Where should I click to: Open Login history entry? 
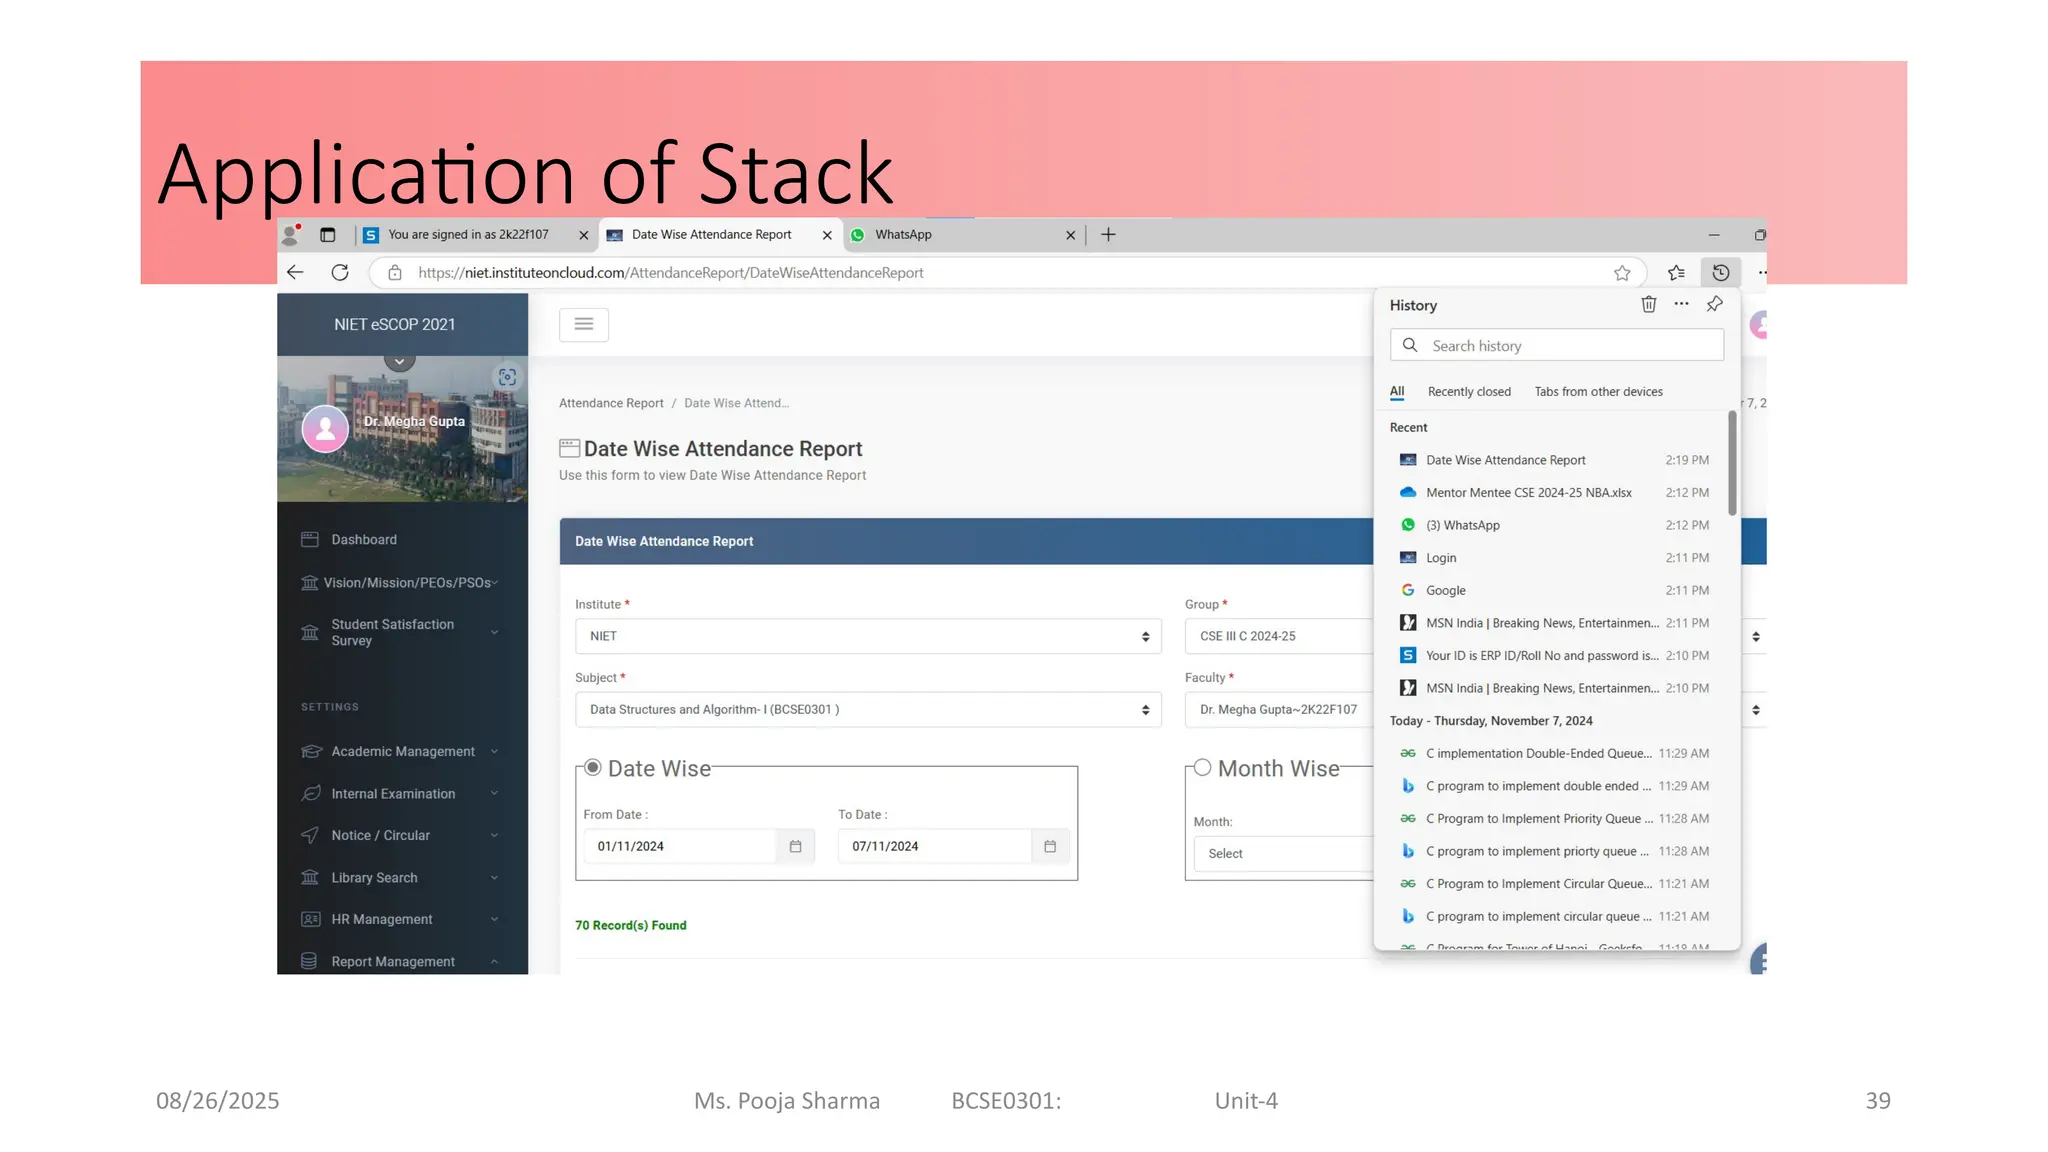point(1556,558)
